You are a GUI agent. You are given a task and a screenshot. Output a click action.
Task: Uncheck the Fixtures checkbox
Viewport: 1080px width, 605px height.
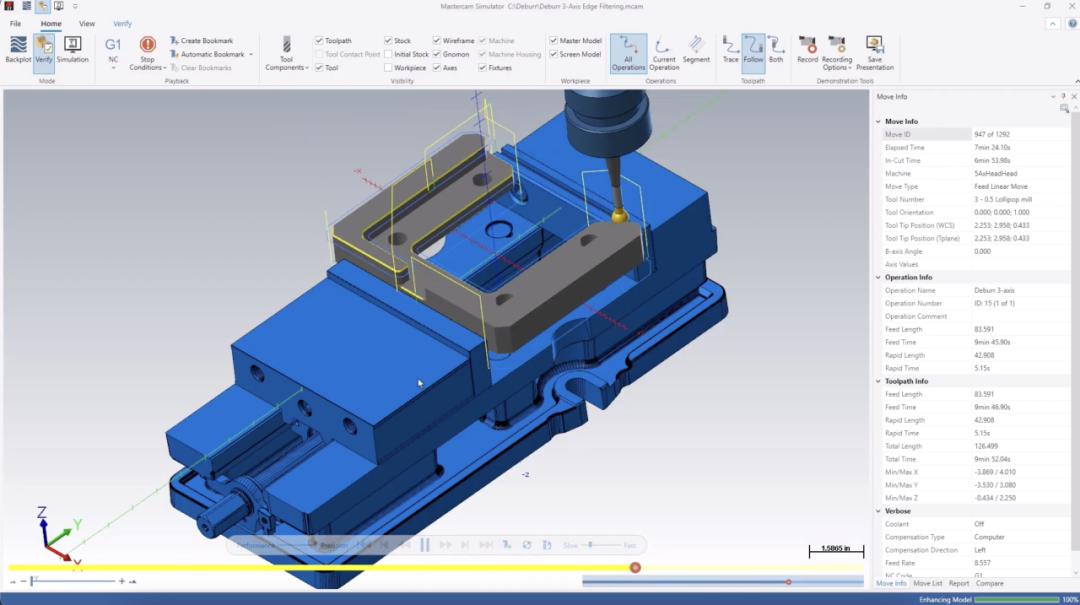pyautogui.click(x=482, y=68)
